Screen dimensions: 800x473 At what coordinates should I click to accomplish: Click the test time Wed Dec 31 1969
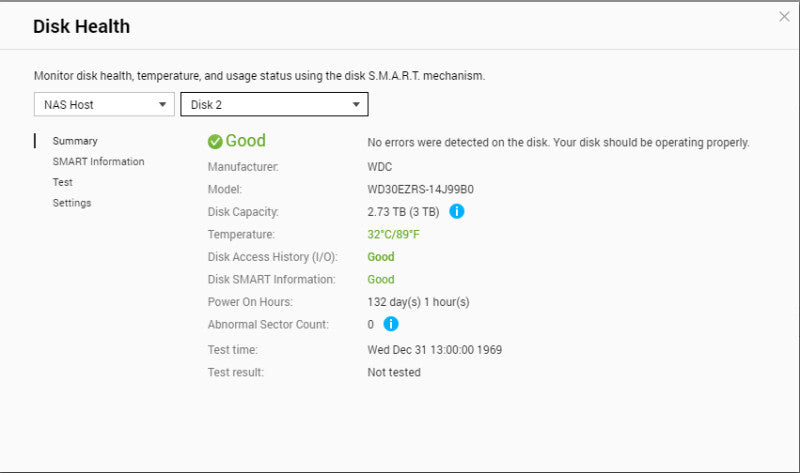click(435, 350)
